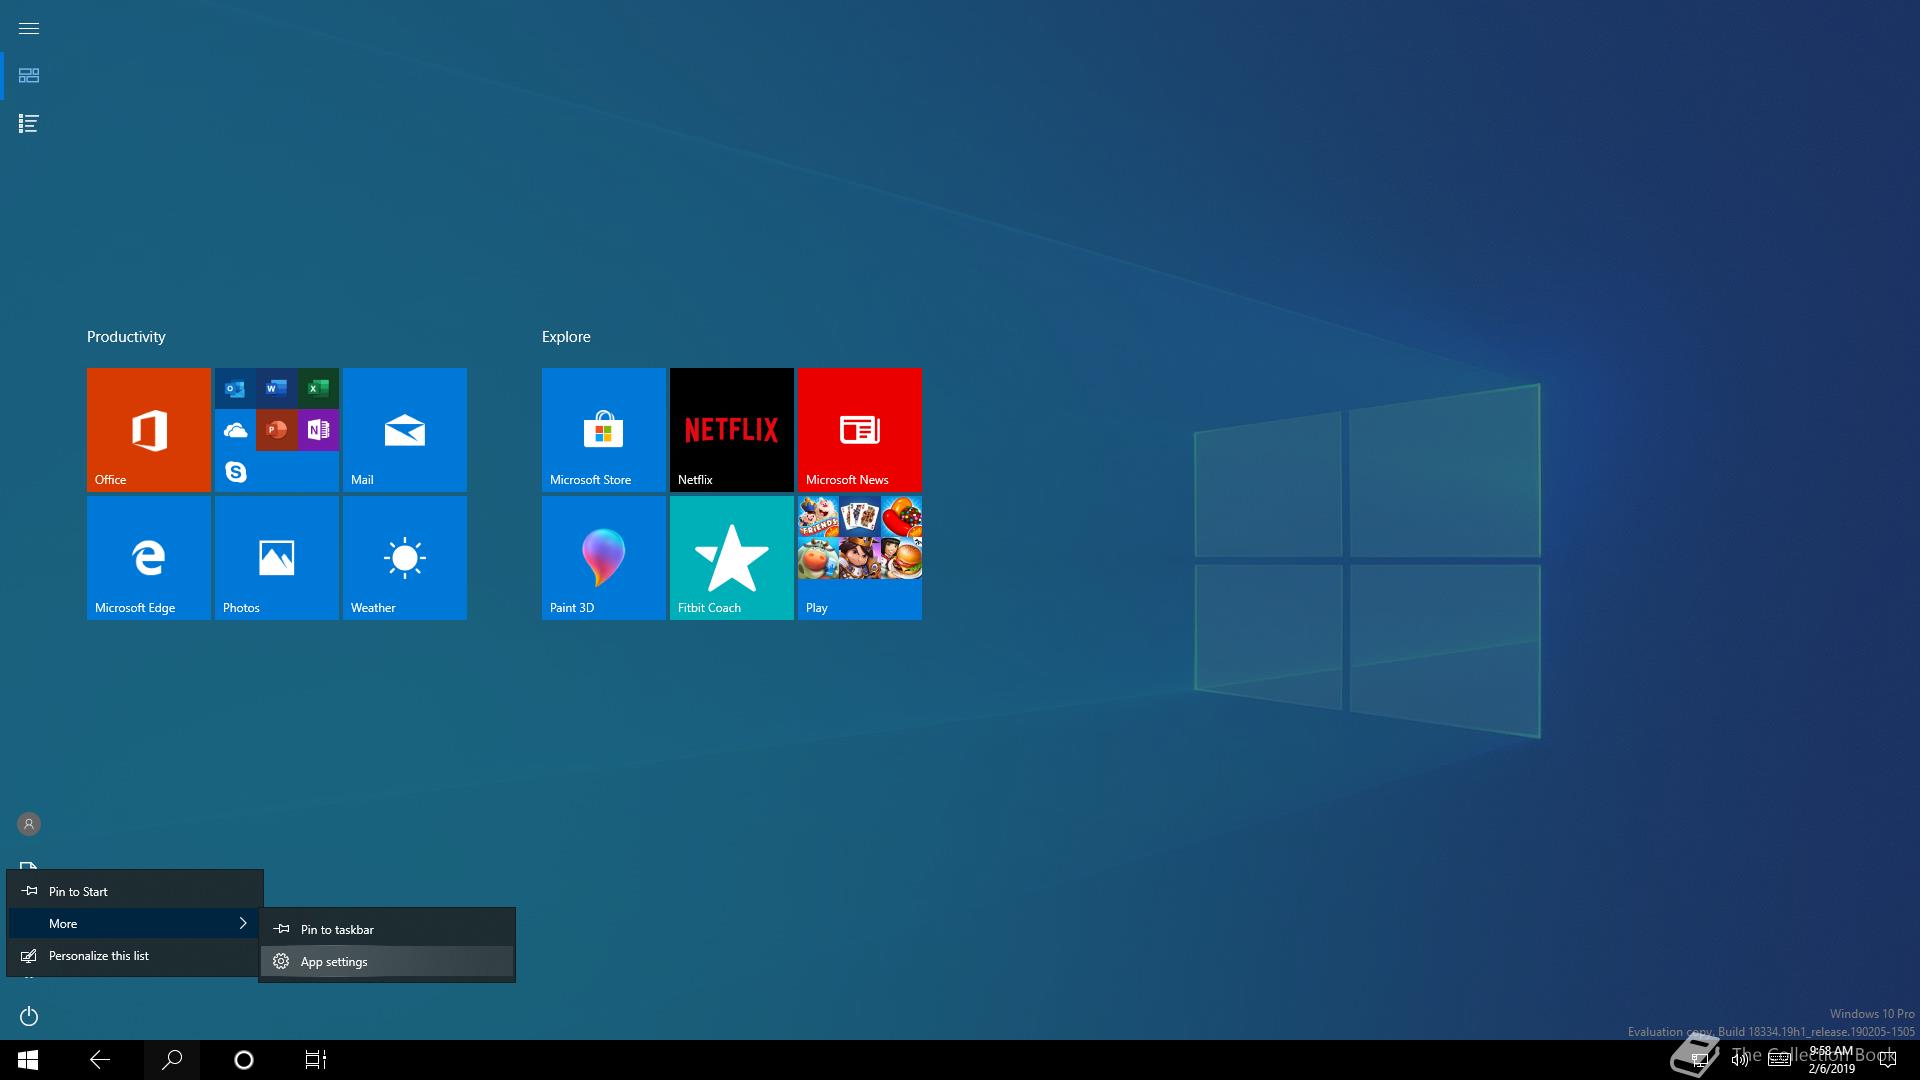The height and width of the screenshot is (1080, 1920).
Task: Launch Microsoft Store tile
Action: pos(603,430)
